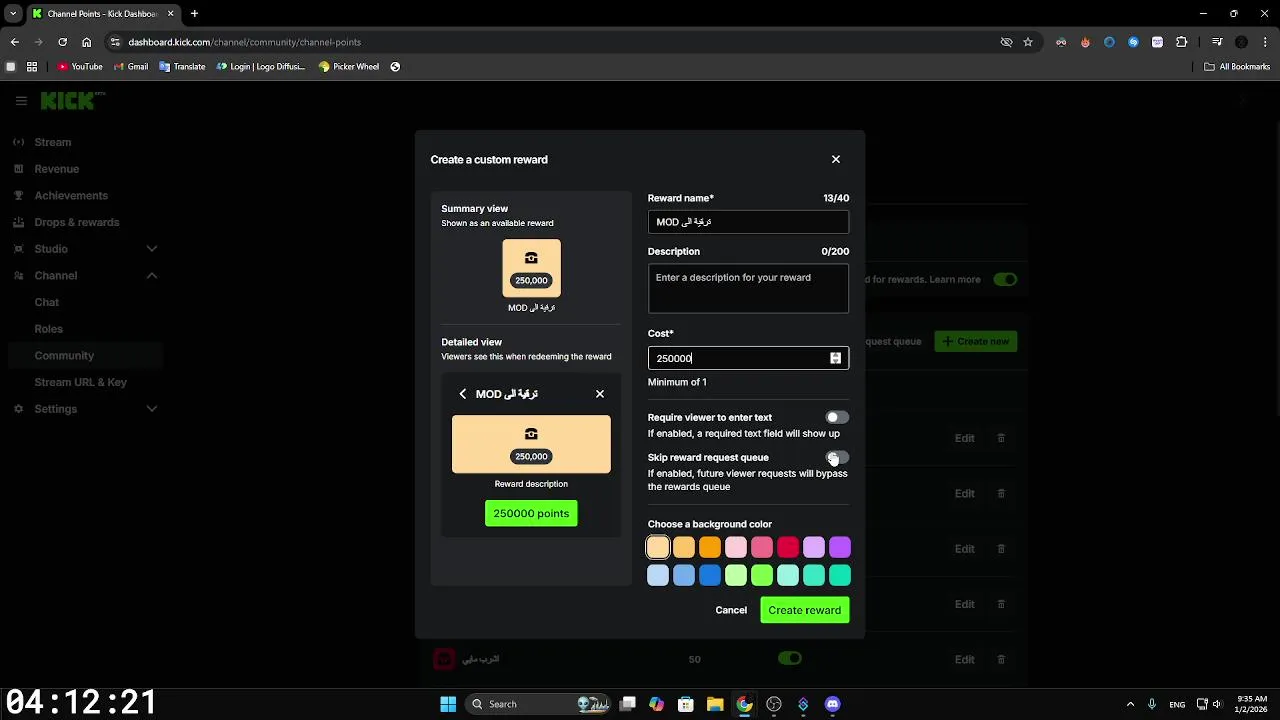Click the trash icon in the 50-point reward row
The width and height of the screenshot is (1280, 720).
point(1001,659)
